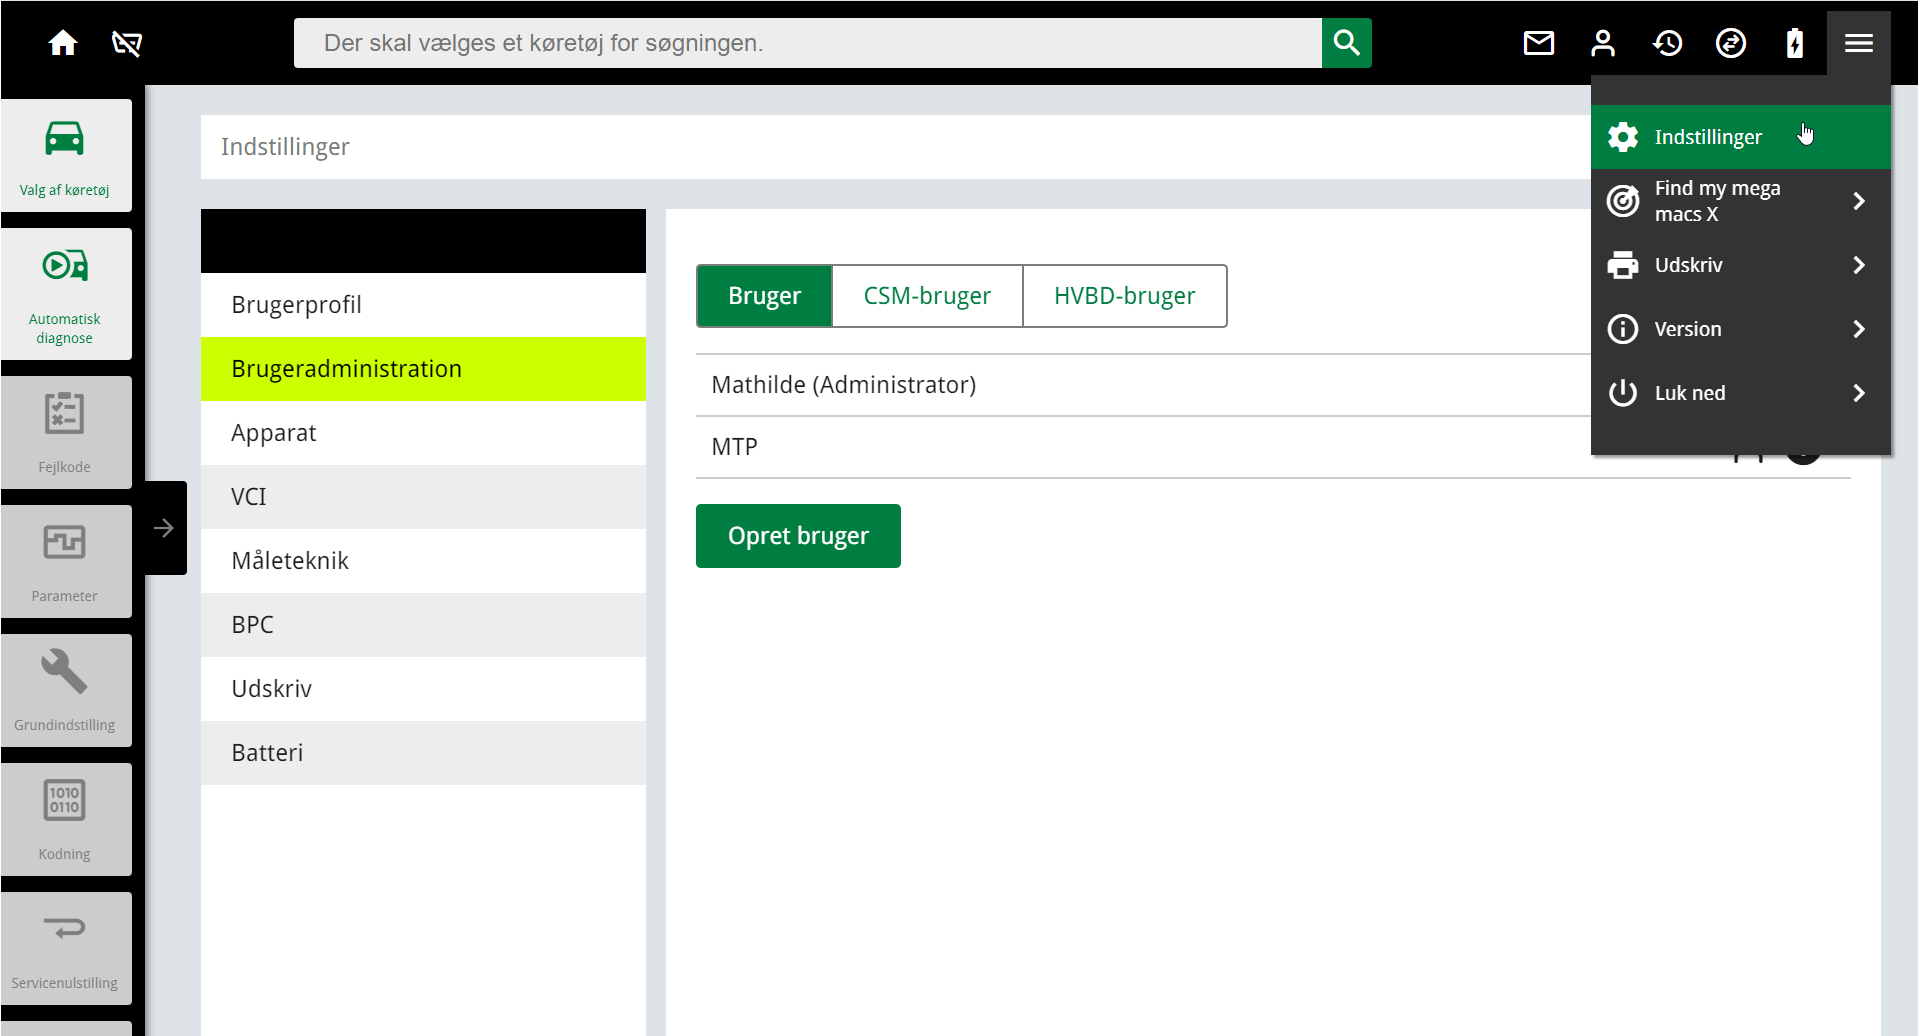Expand the Udskriv menu chevron
Screen dimensions: 1918x1036
point(1859,265)
